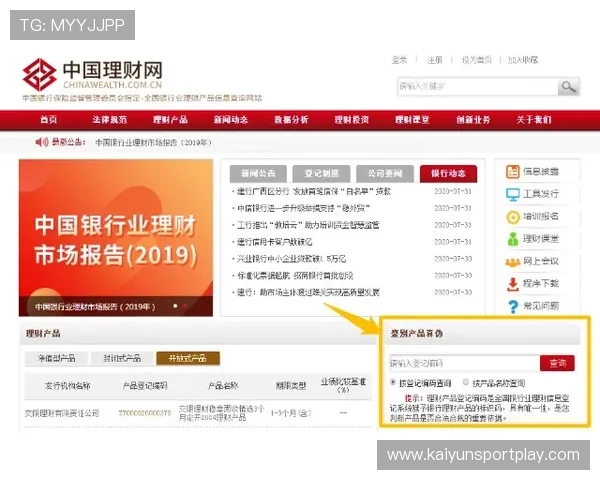Click the 产品登记编码 column header
The width and height of the screenshot is (600, 480).
145,386
